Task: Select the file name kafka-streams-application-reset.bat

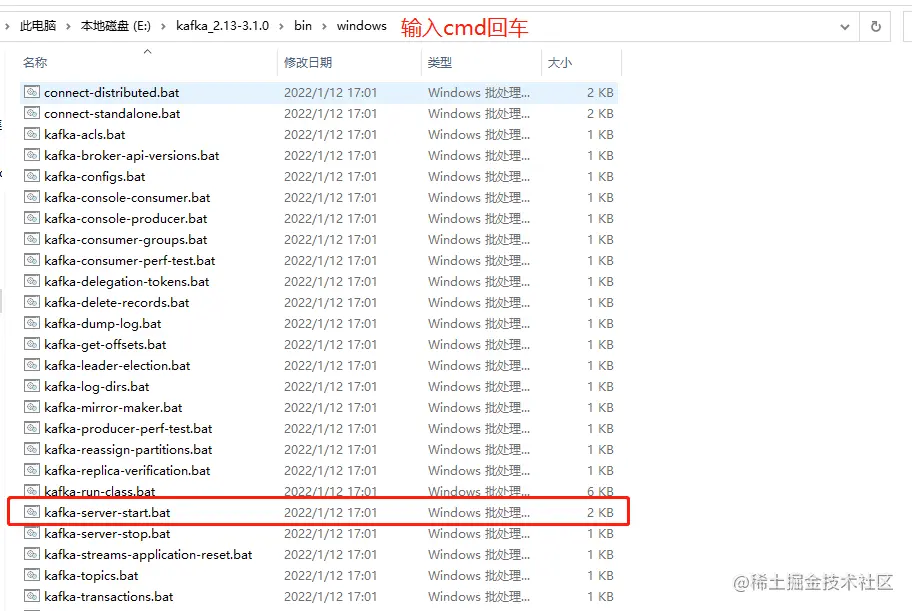Action: (148, 555)
